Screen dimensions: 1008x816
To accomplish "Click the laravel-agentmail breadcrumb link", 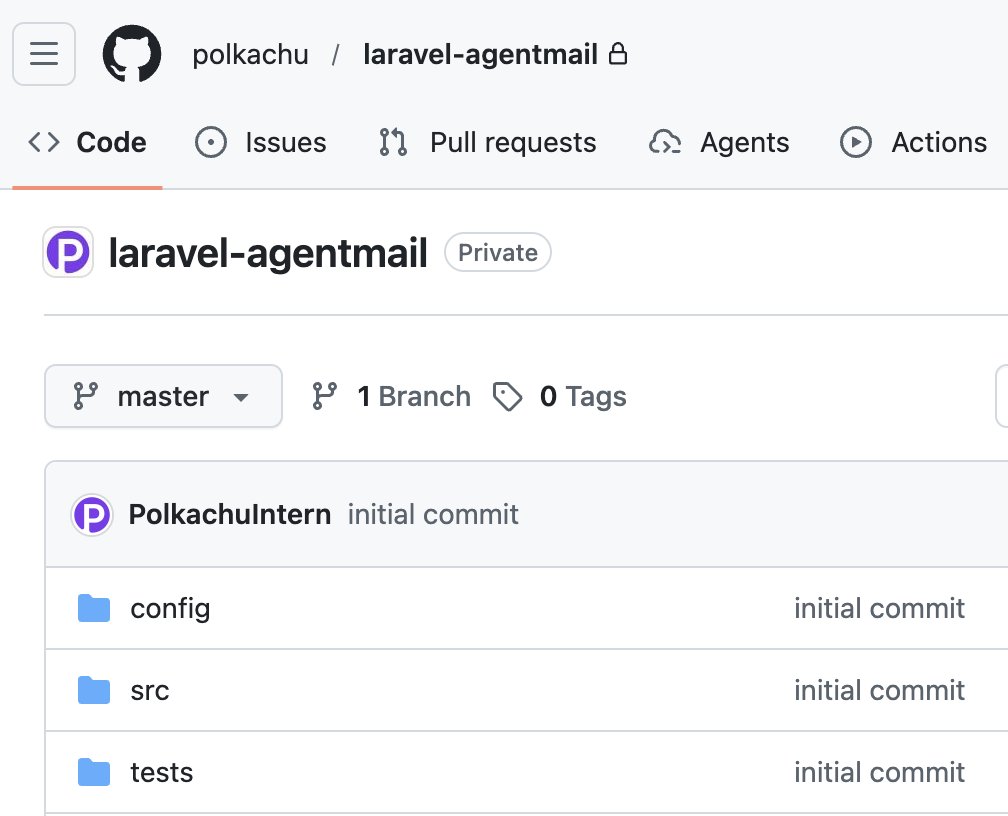I will [480, 55].
